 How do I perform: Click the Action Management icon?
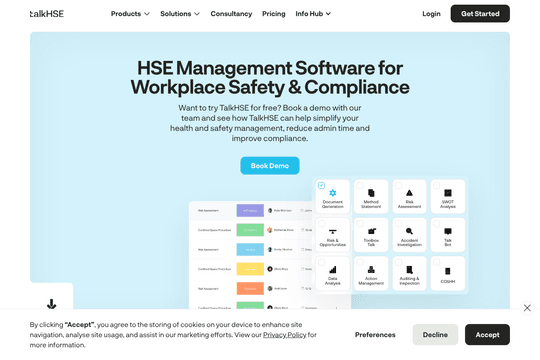[x=371, y=269]
